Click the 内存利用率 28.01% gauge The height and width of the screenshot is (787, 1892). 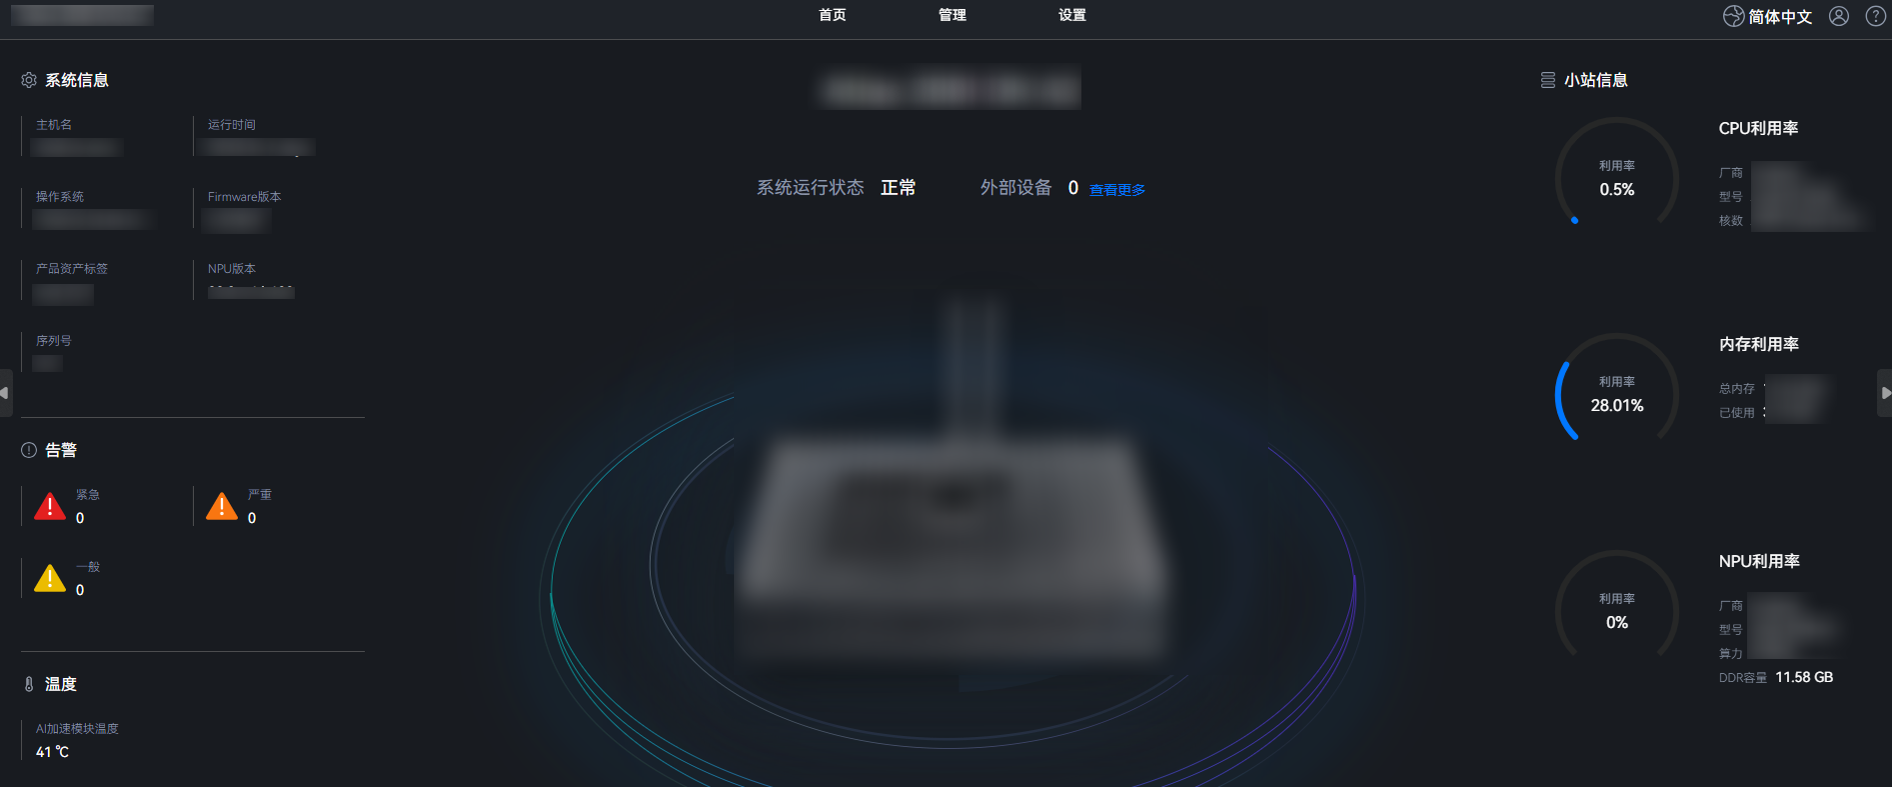click(1617, 392)
